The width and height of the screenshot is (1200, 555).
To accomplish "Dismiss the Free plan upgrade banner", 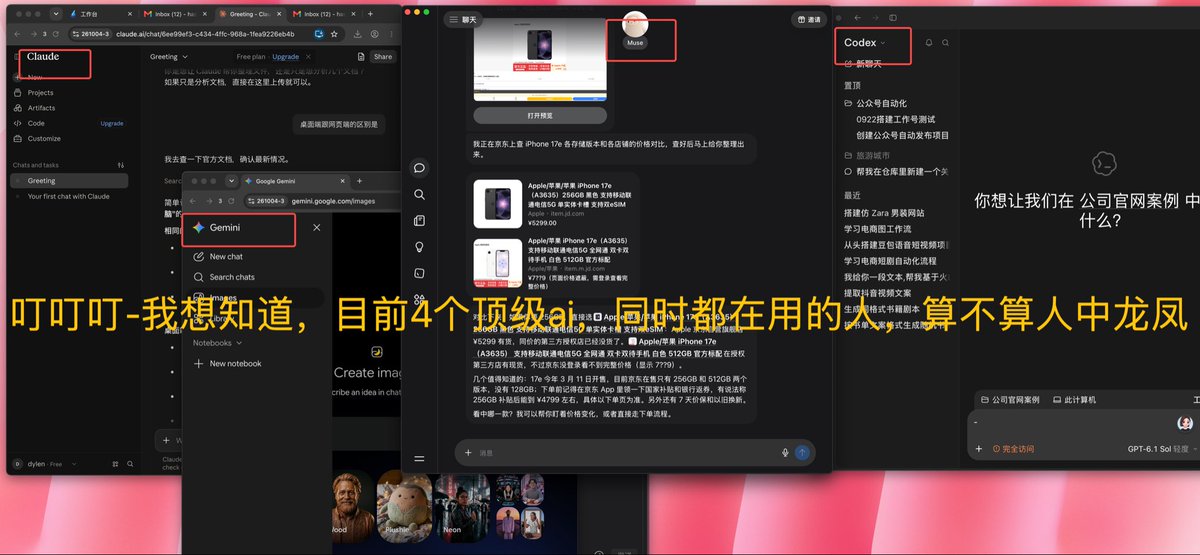I will (309, 57).
